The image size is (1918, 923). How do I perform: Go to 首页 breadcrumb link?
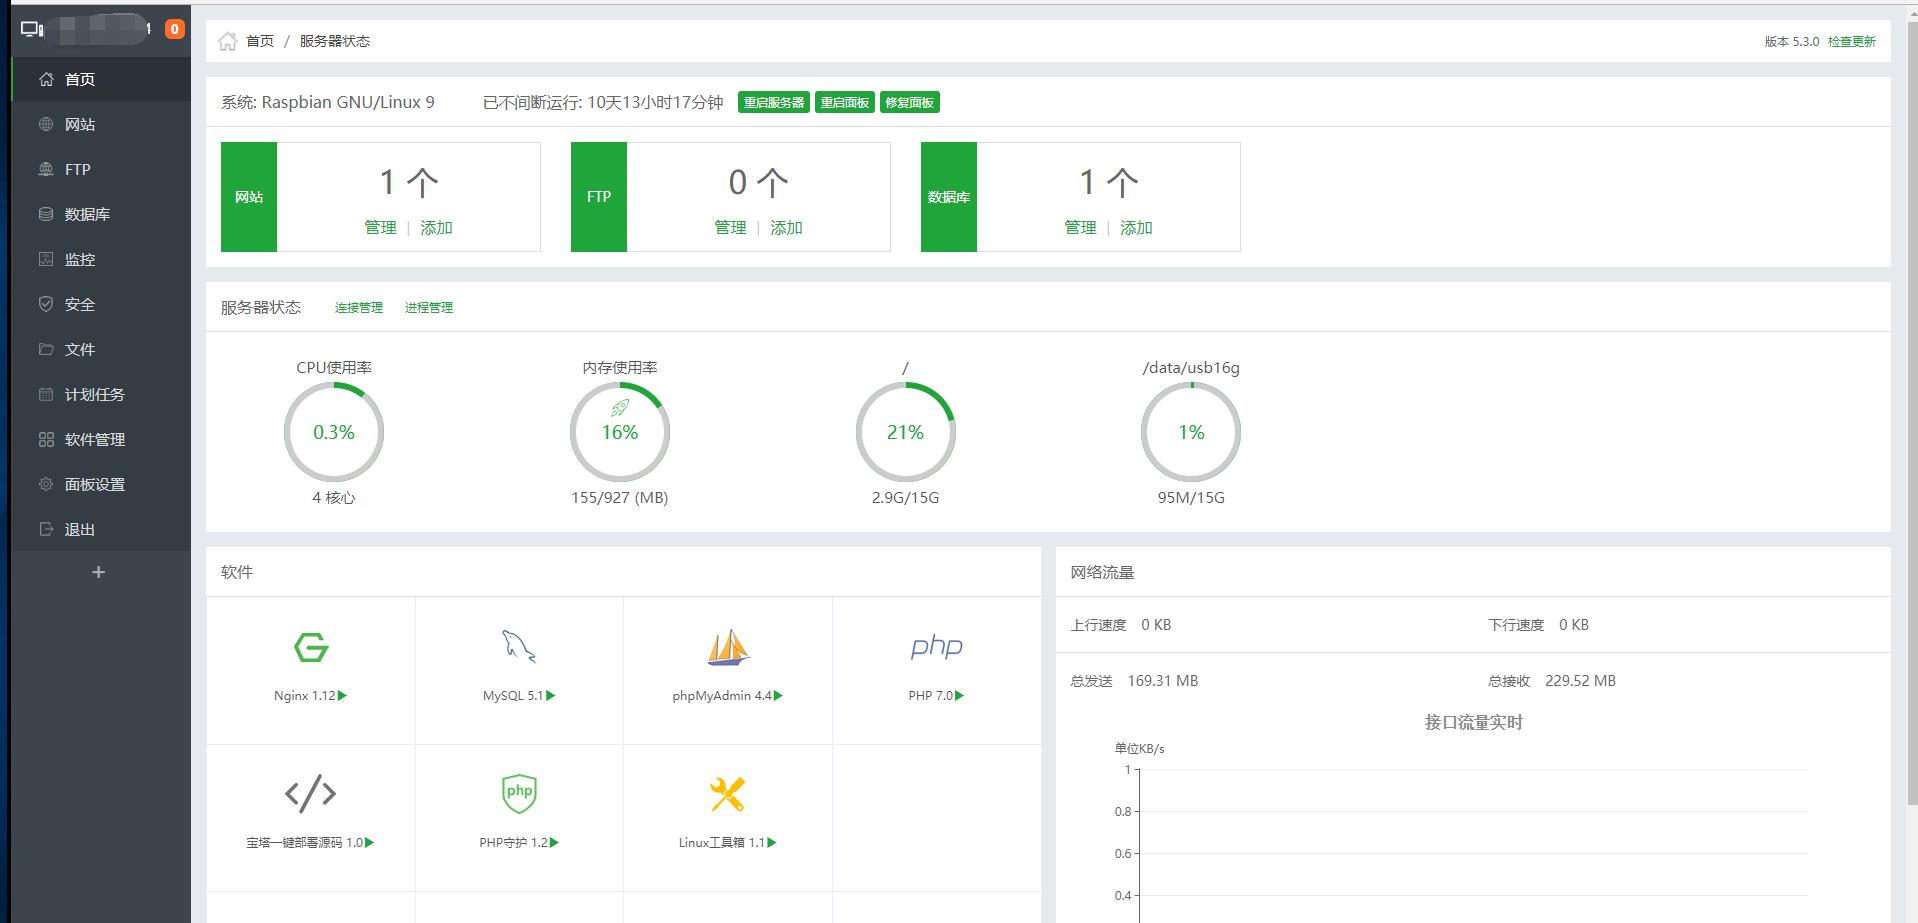coord(260,41)
